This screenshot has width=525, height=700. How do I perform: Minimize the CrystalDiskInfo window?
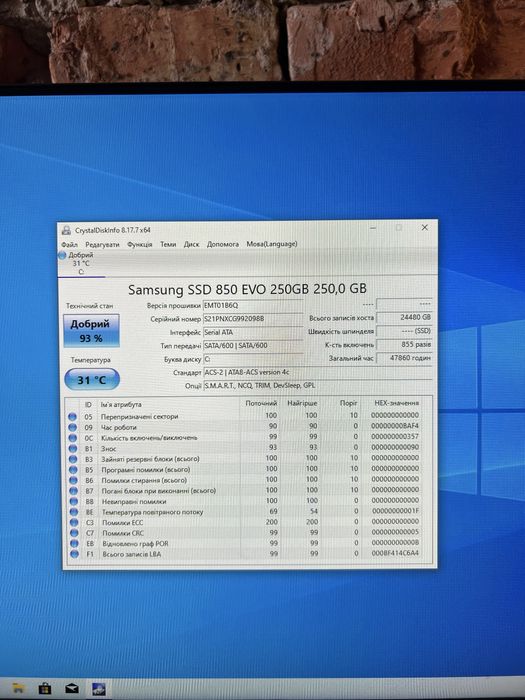coord(373,228)
